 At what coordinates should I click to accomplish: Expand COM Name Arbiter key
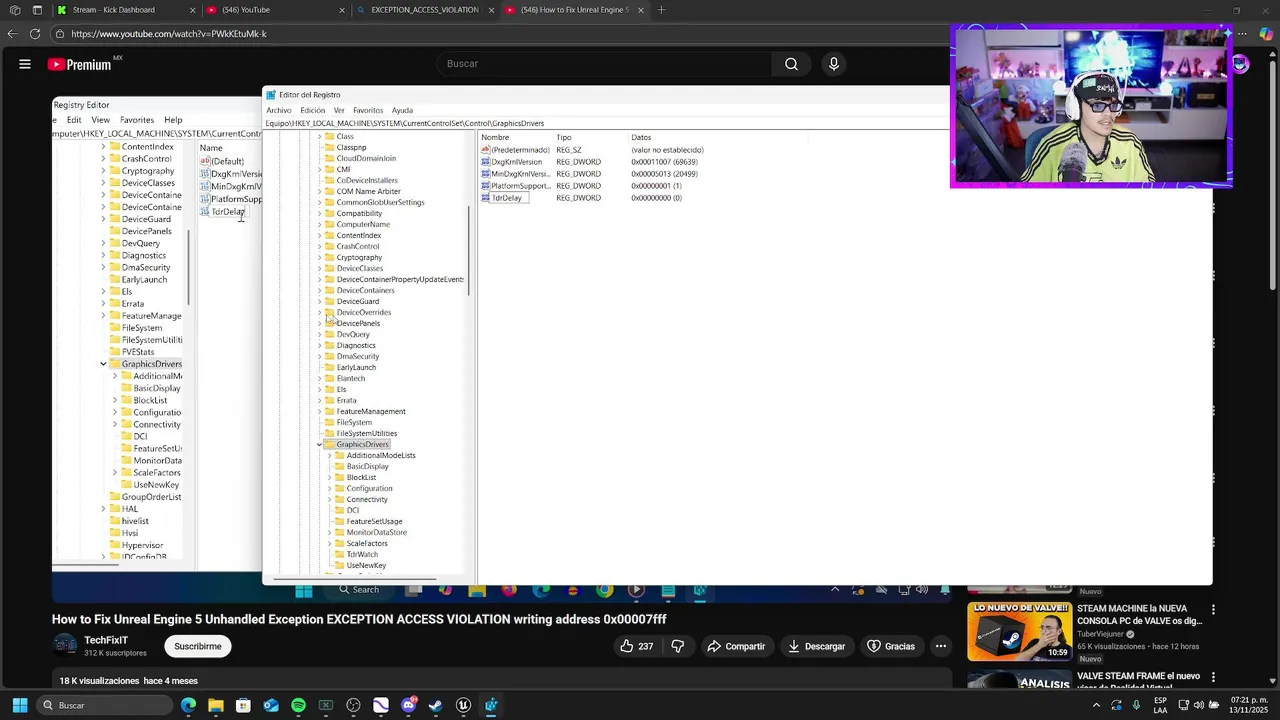point(319,191)
